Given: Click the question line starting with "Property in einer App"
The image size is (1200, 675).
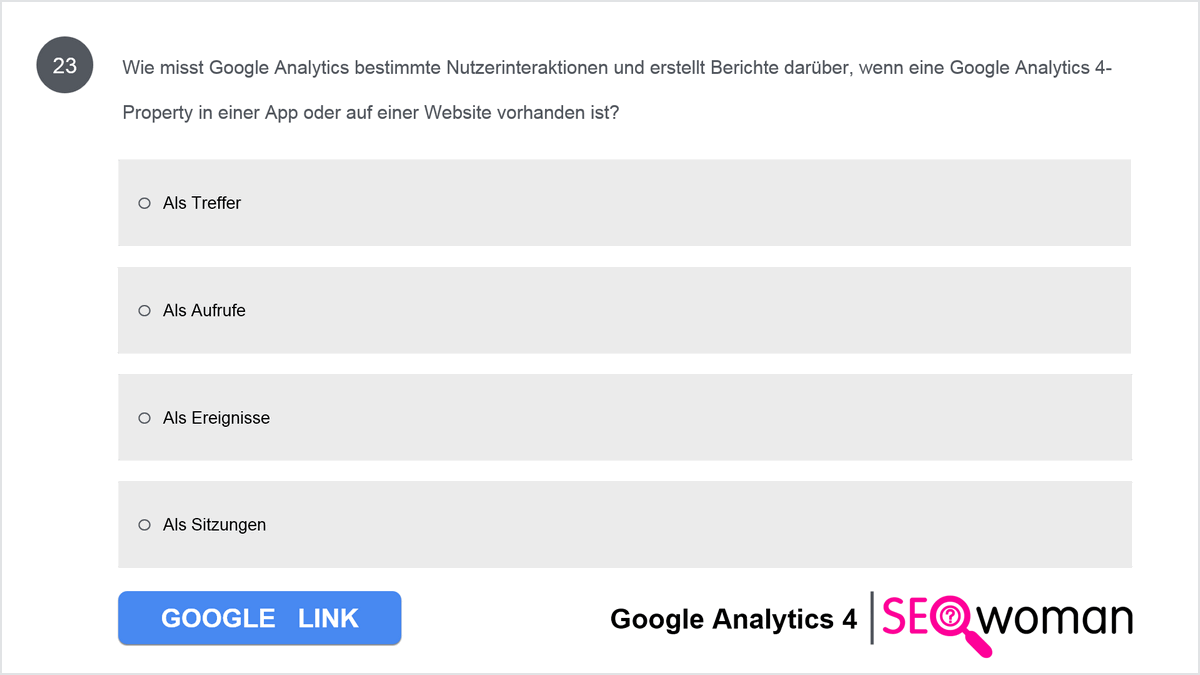Looking at the screenshot, I should click(371, 113).
